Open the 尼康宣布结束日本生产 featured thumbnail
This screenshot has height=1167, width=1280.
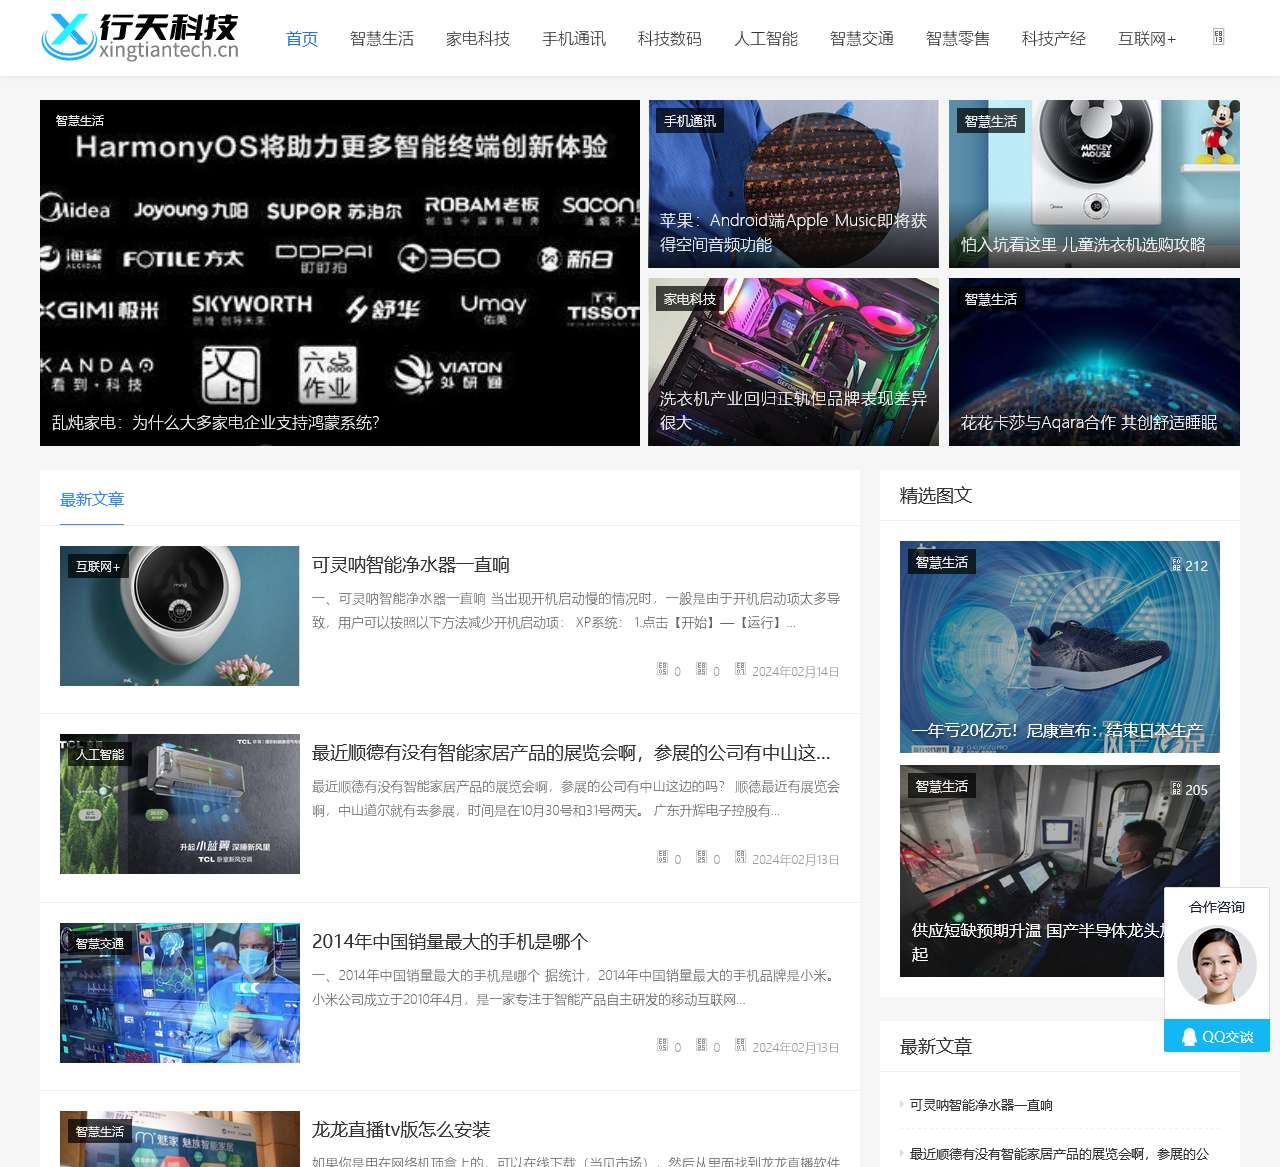tap(1060, 647)
